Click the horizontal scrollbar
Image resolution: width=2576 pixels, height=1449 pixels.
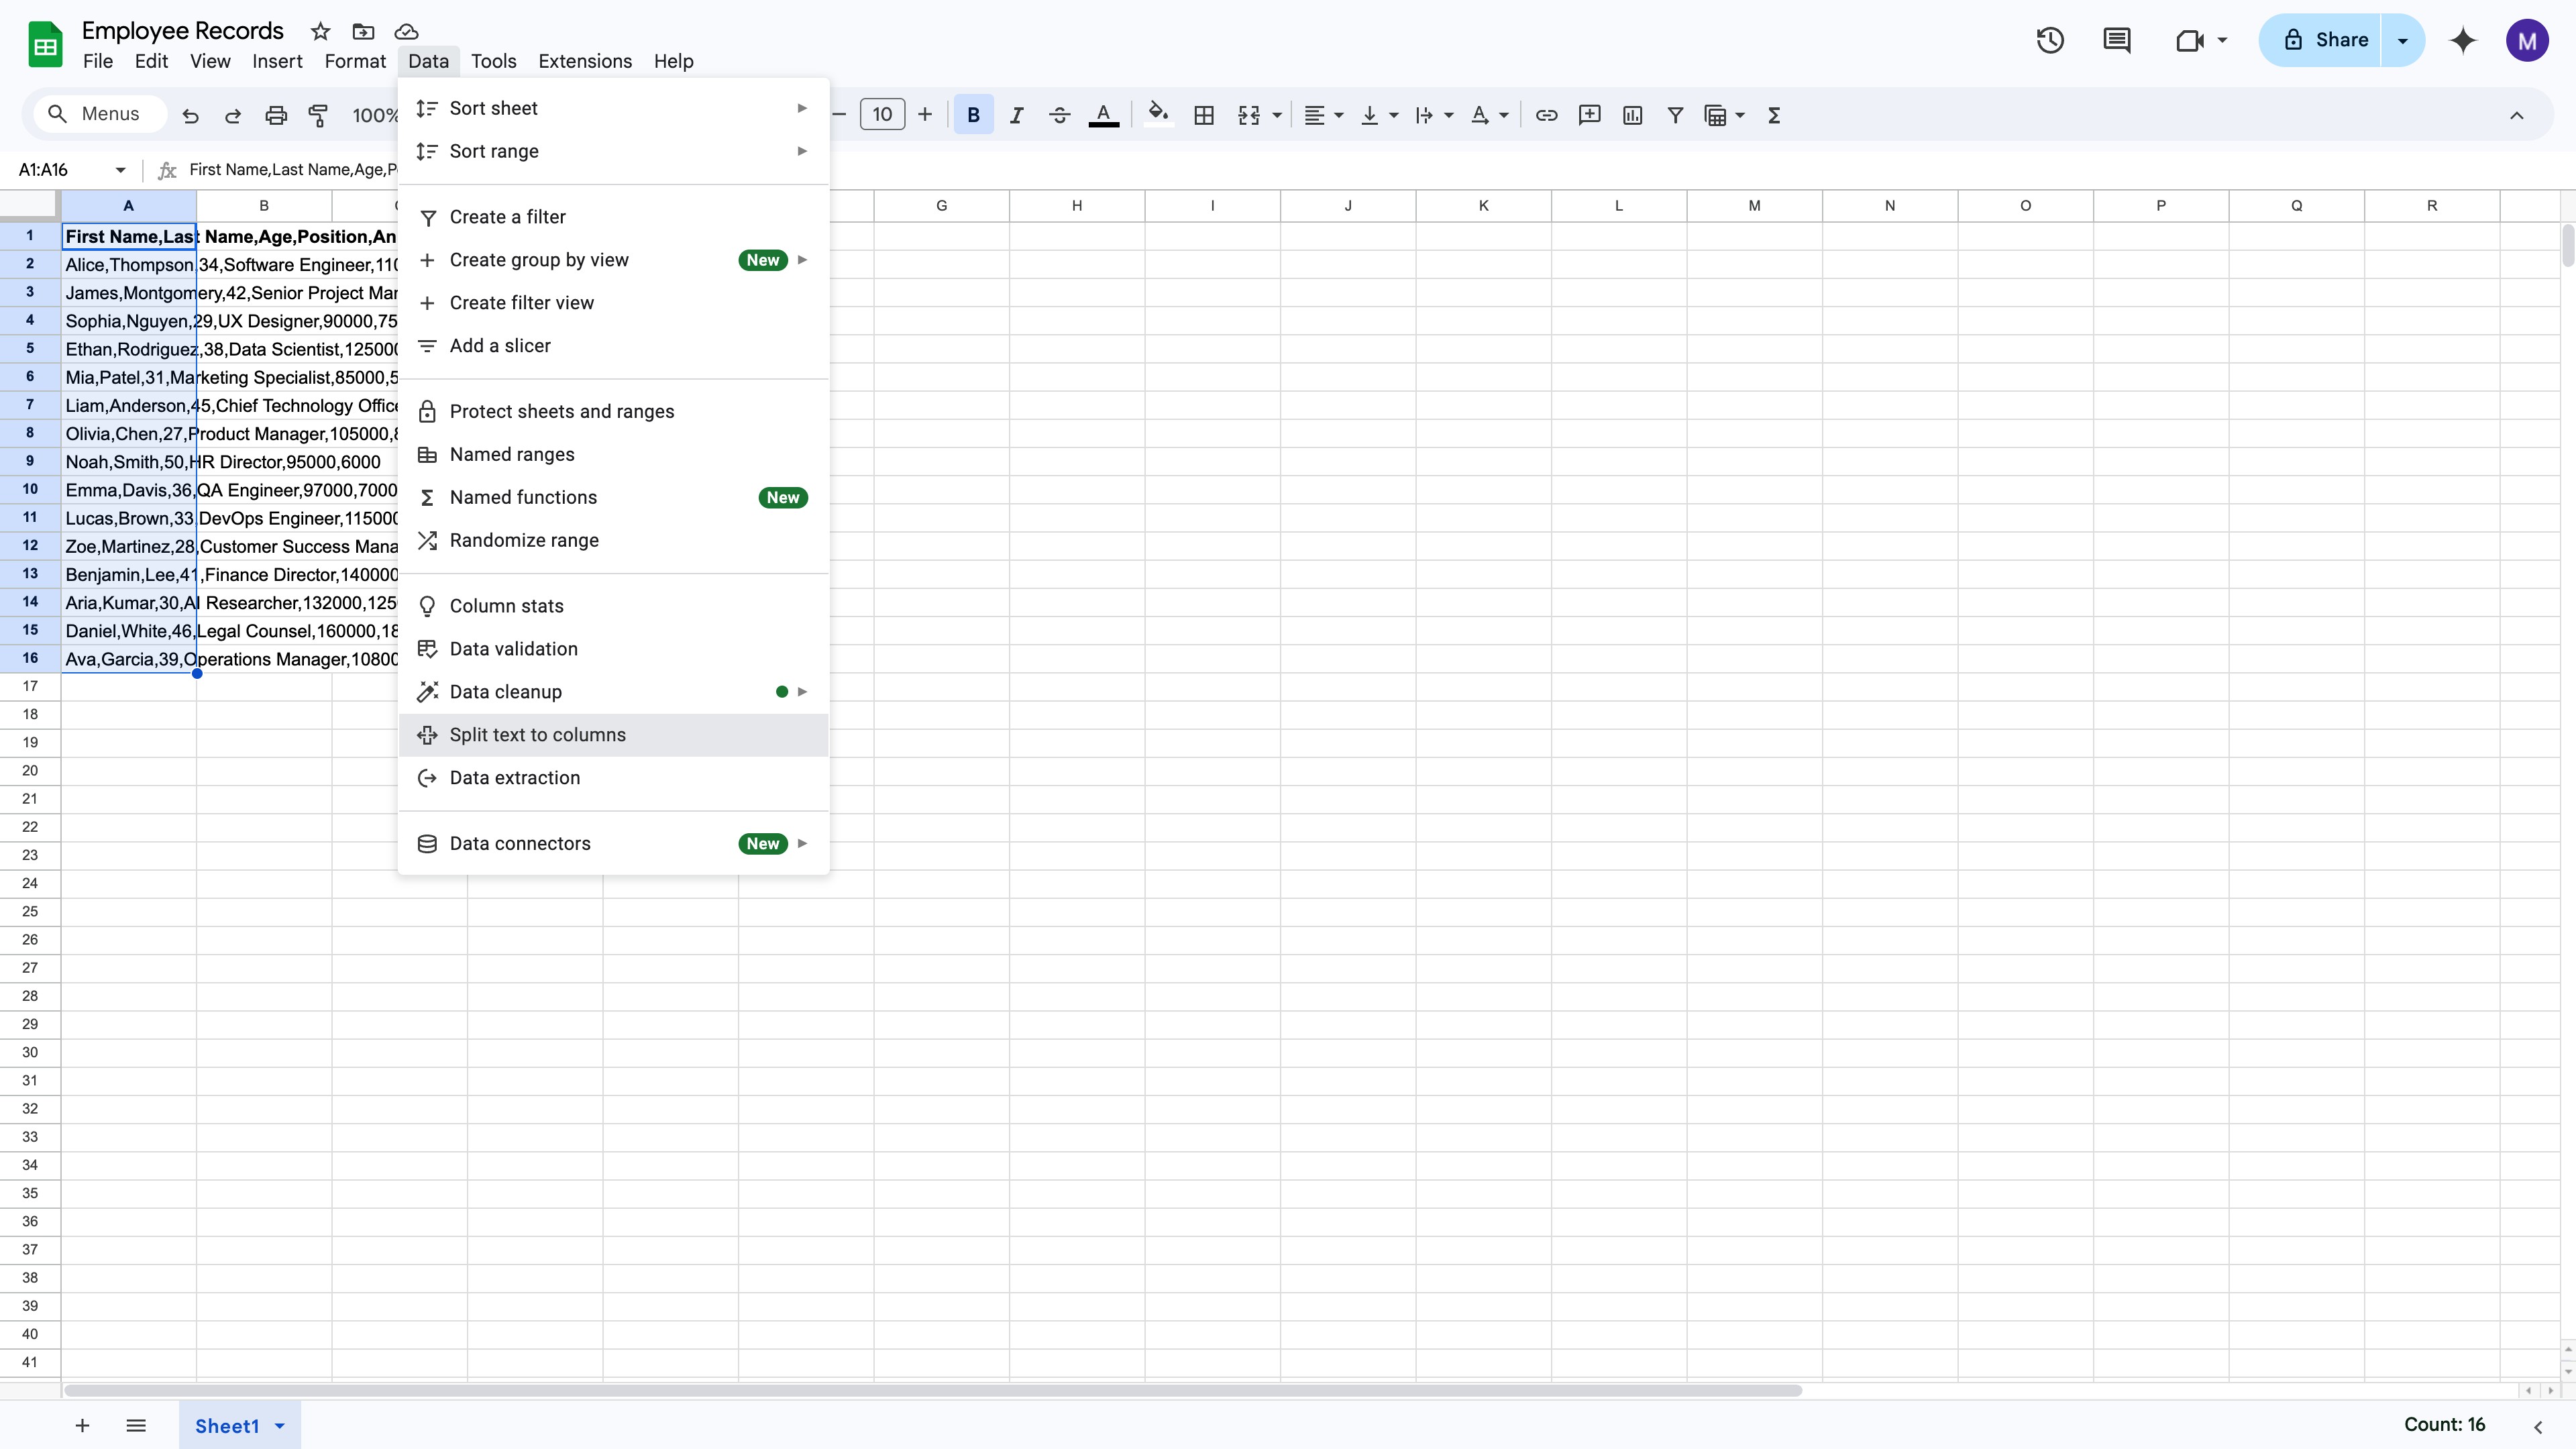(x=932, y=1391)
